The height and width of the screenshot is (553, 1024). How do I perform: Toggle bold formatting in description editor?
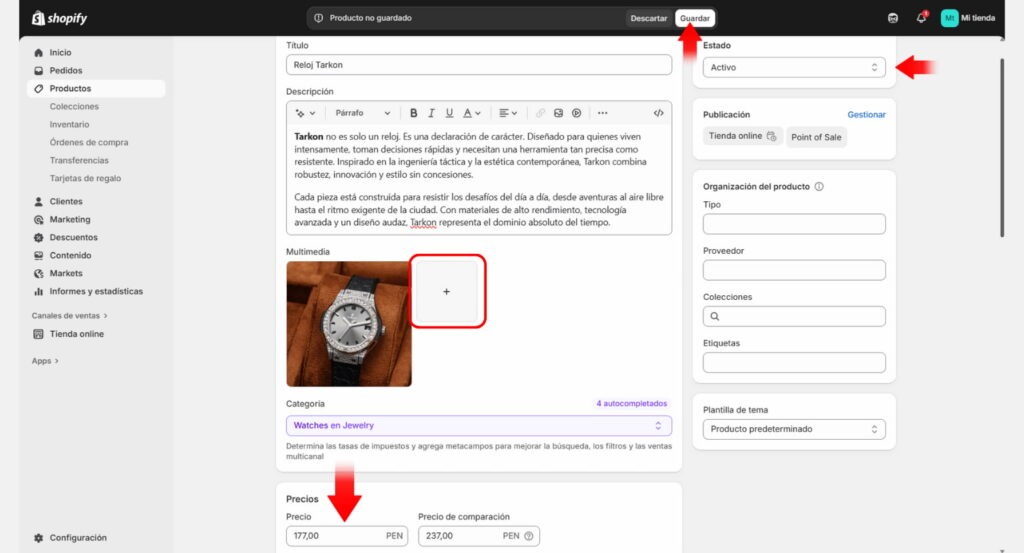coord(414,113)
